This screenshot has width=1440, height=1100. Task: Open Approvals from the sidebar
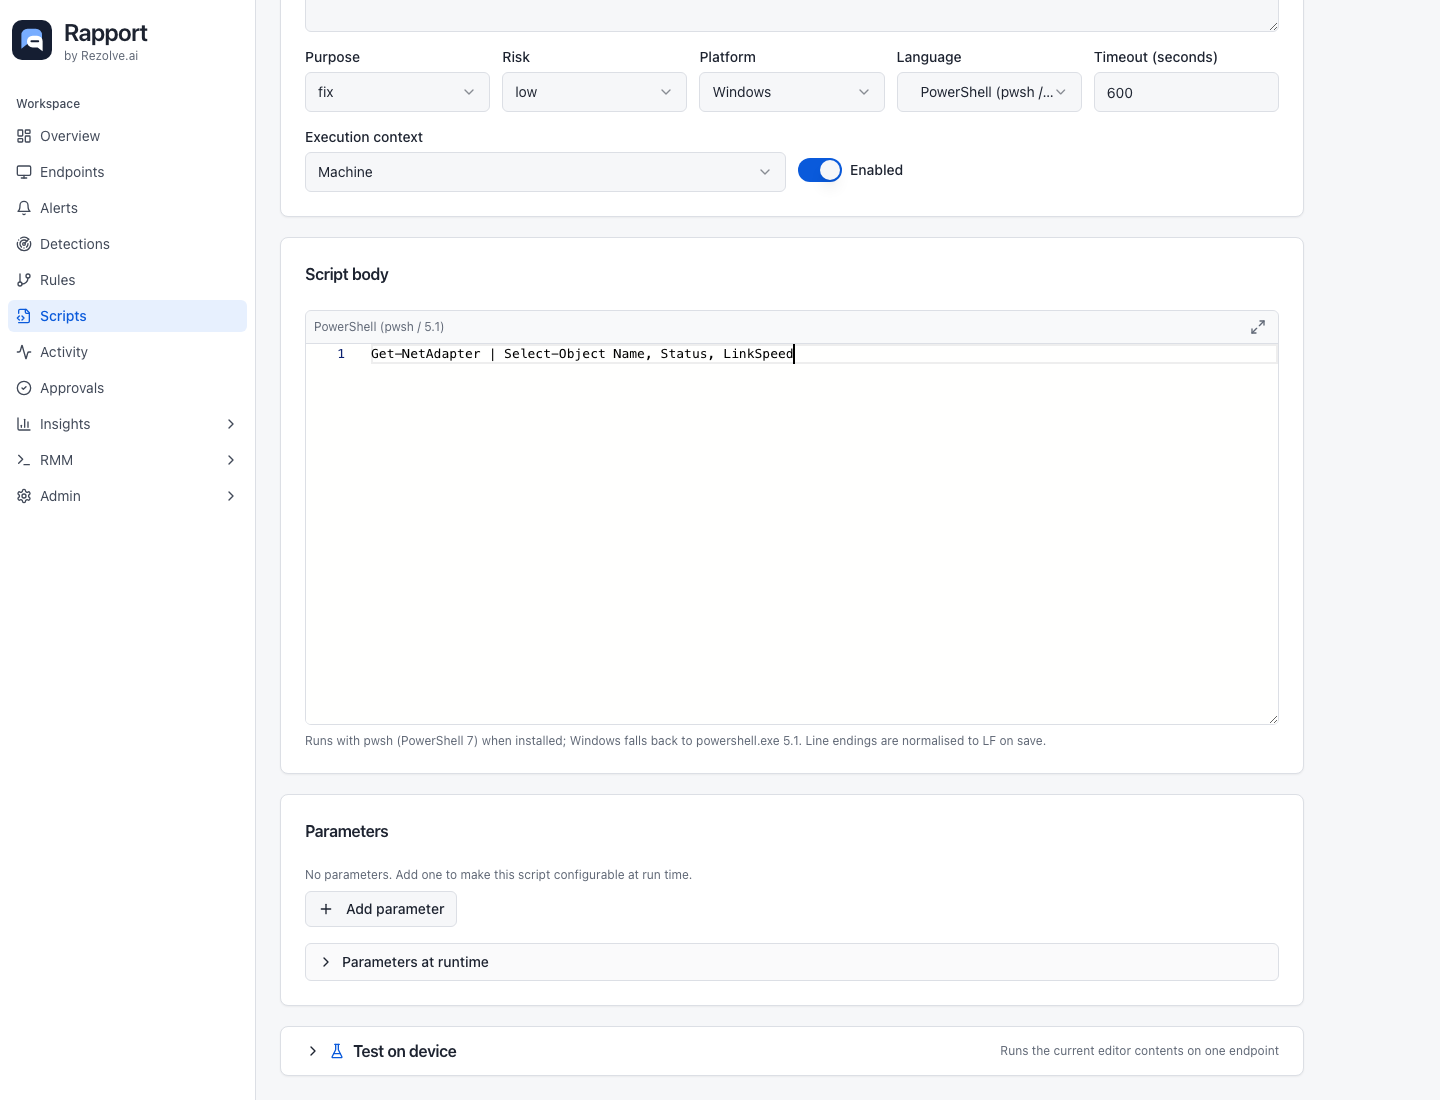tap(127, 388)
